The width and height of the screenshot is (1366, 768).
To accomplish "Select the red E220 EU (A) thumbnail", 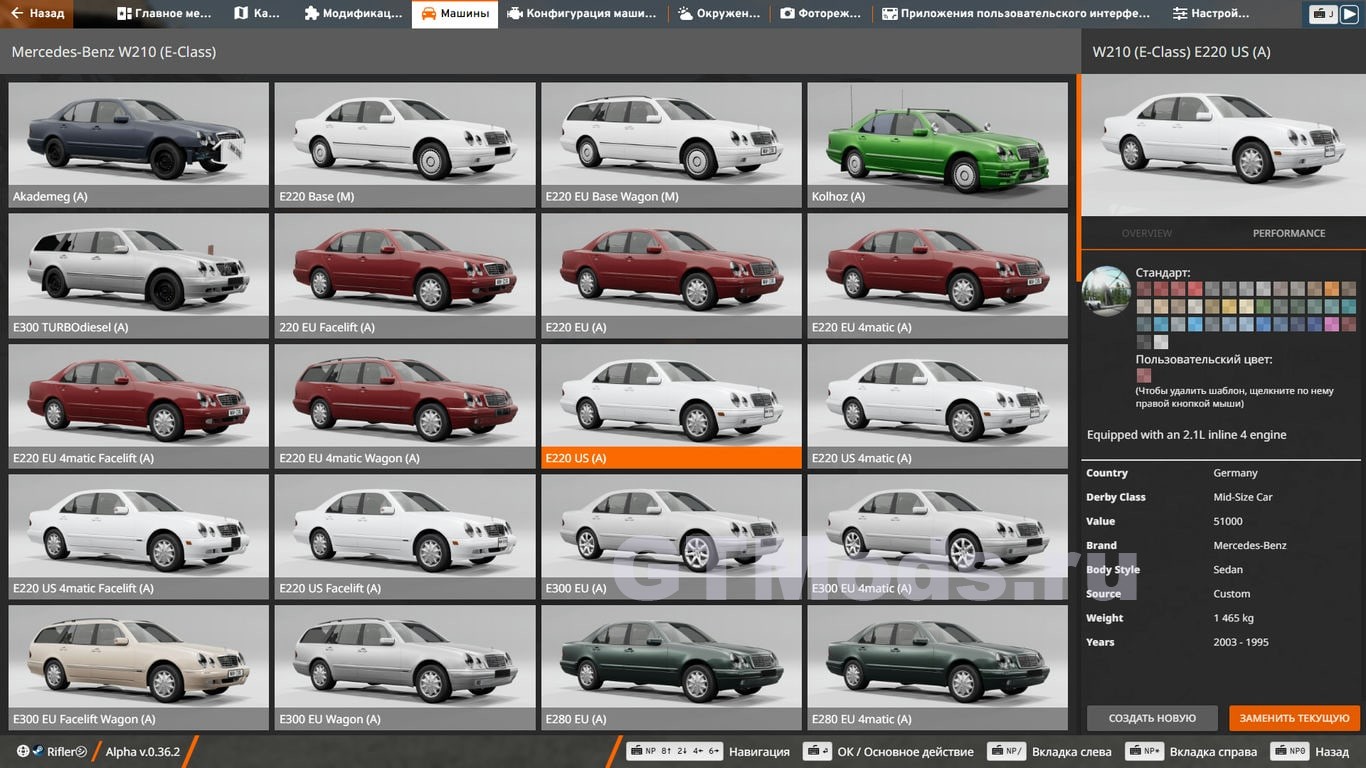I will click(671, 275).
